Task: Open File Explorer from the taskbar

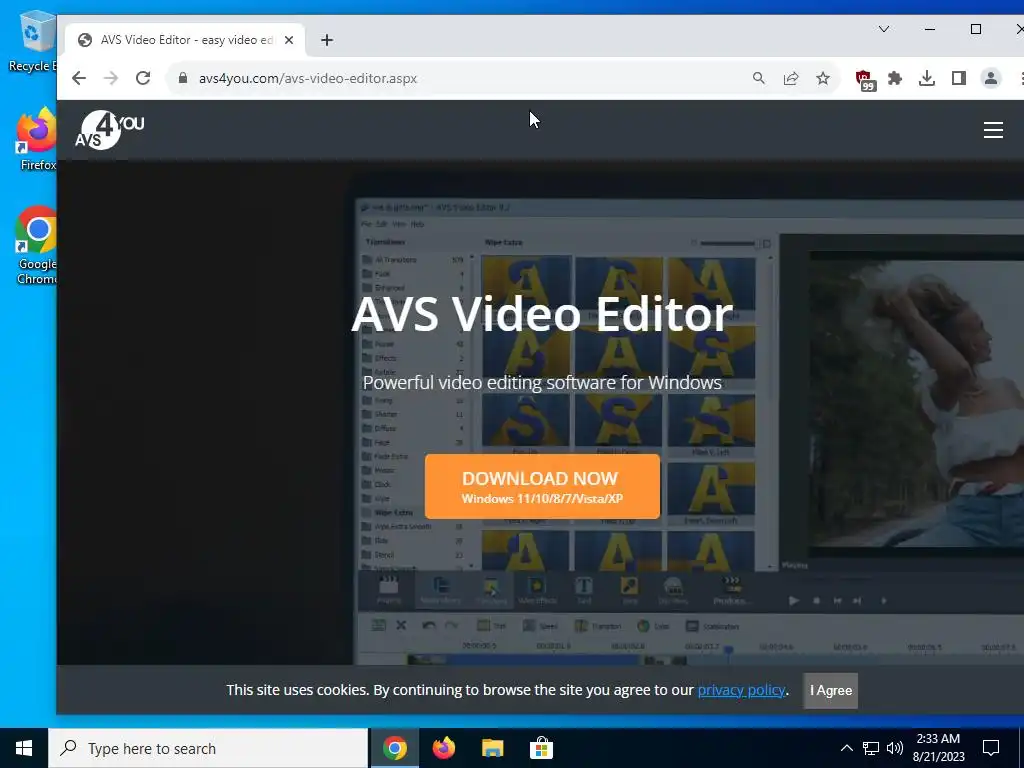Action: coord(492,748)
